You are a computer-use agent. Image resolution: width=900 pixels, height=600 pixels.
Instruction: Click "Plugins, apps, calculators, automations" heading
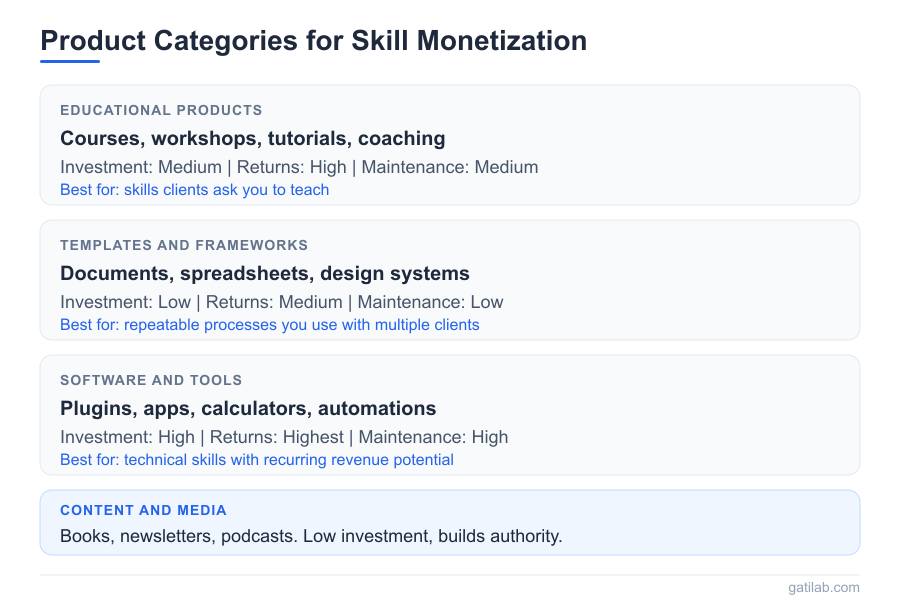pyautogui.click(x=248, y=408)
